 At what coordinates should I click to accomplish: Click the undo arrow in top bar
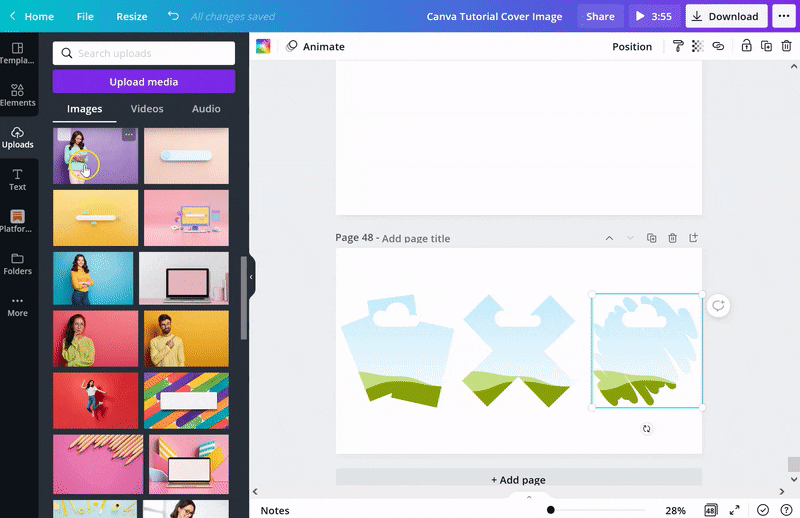coord(173,16)
